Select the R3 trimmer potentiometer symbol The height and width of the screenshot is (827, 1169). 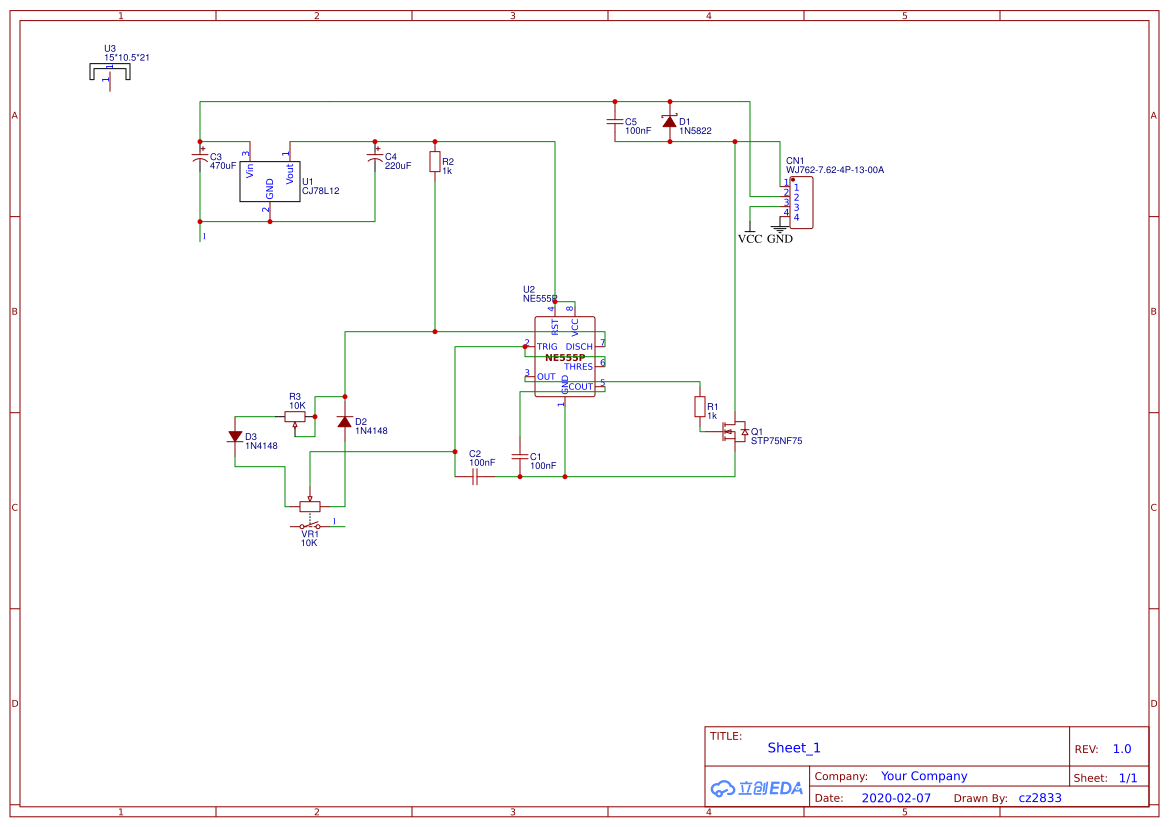tap(295, 420)
